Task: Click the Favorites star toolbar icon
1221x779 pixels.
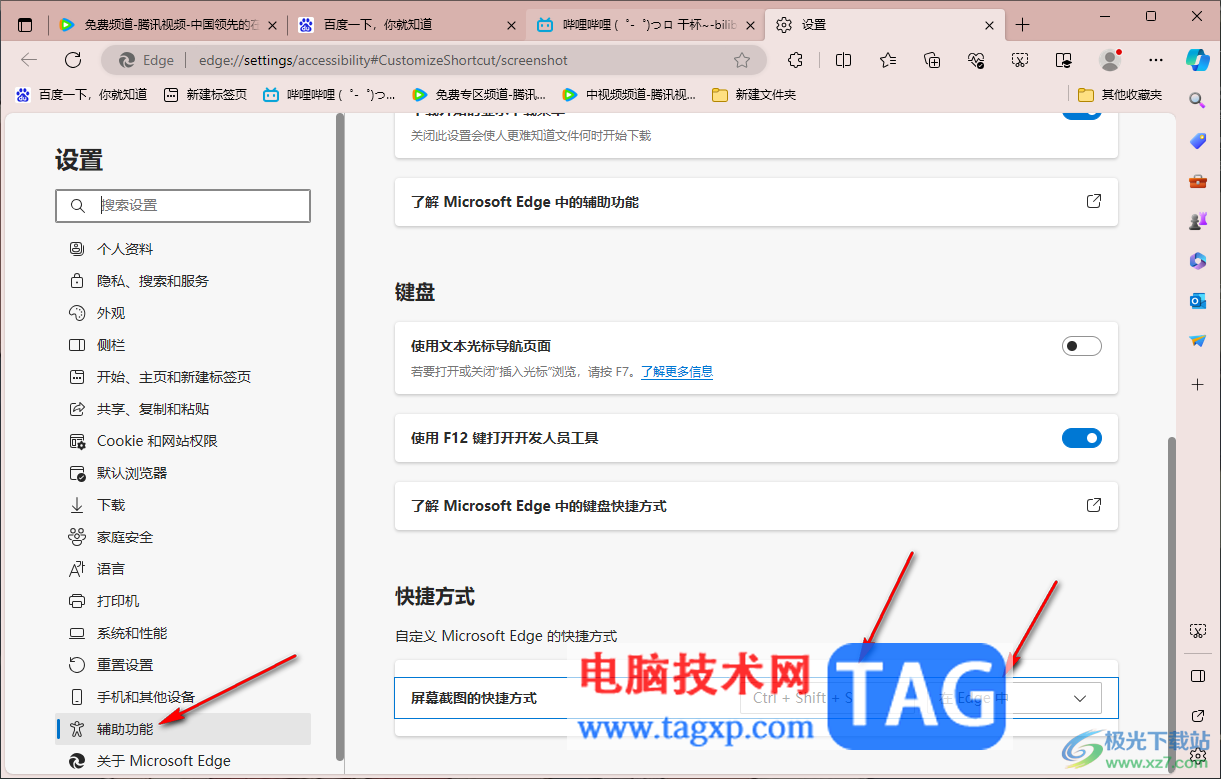Action: (x=888, y=60)
